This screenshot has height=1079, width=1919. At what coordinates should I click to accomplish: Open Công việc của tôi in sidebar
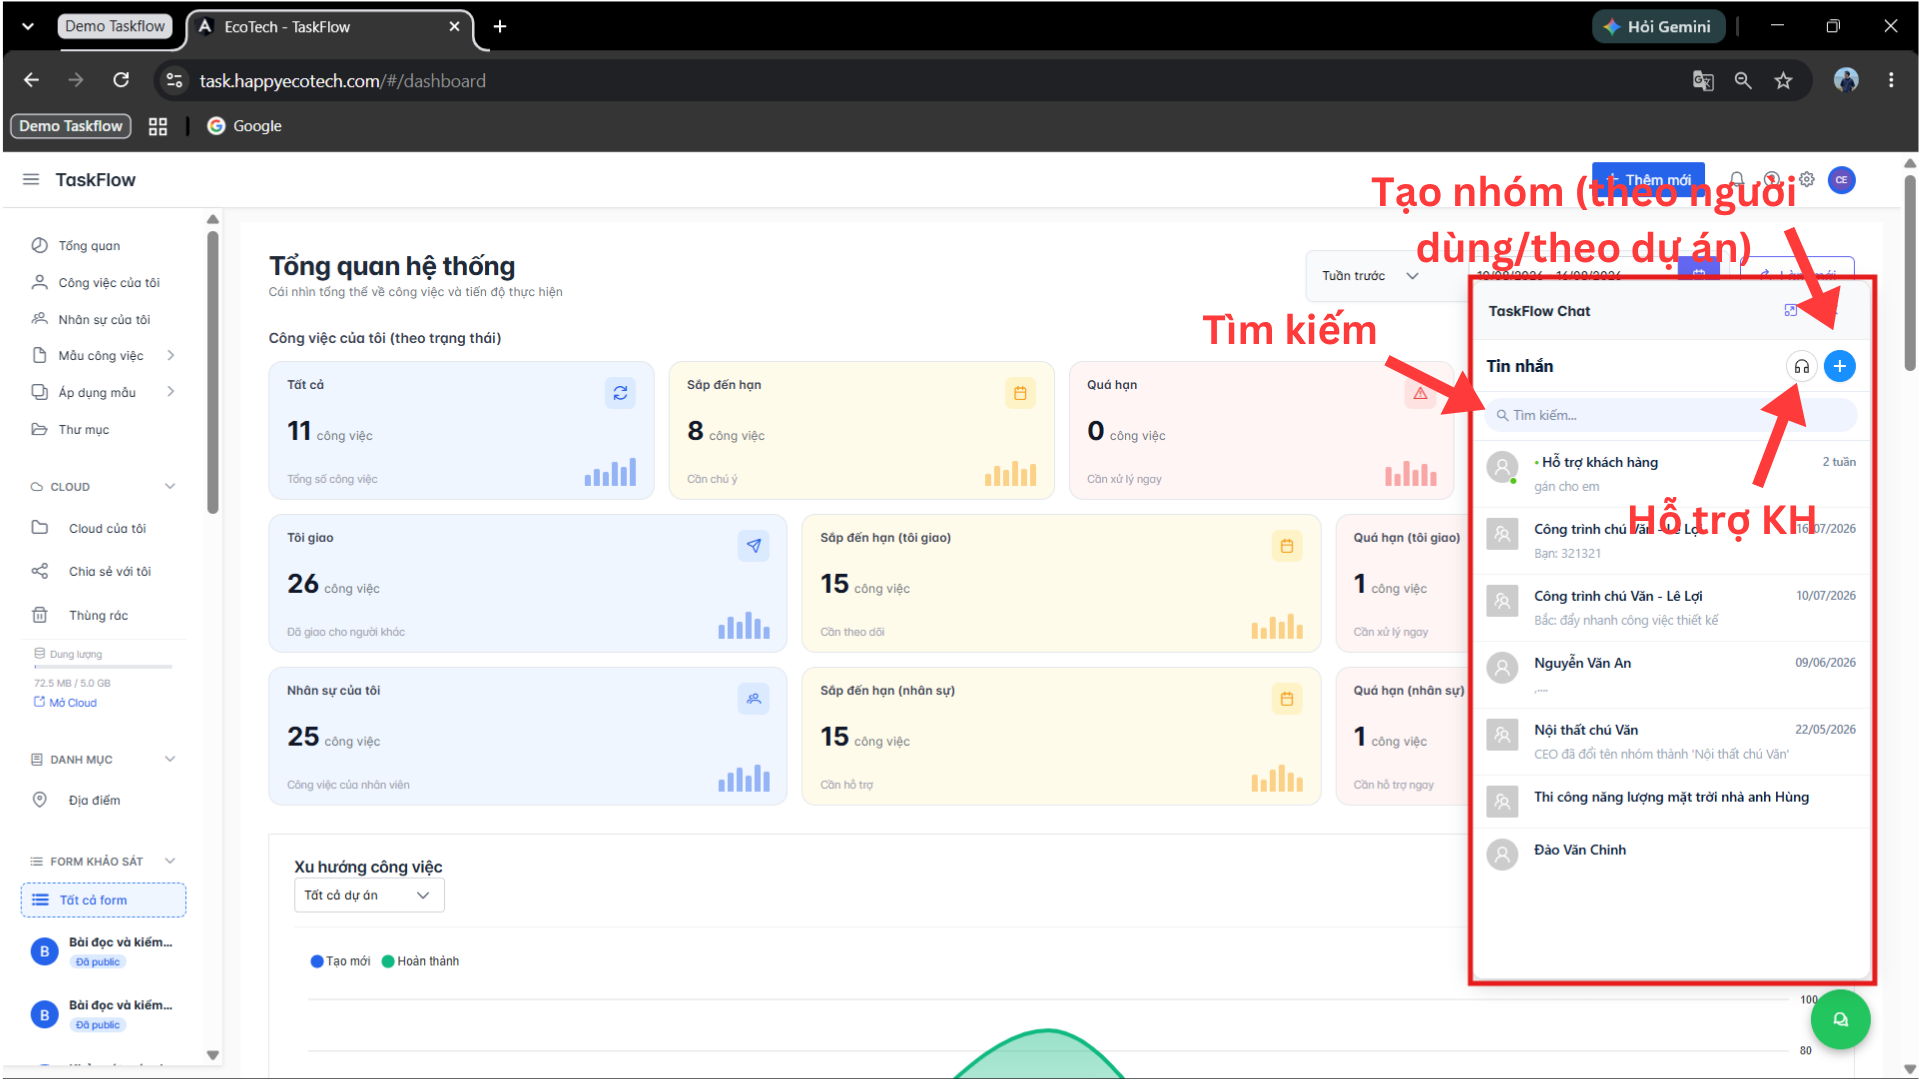108,283
